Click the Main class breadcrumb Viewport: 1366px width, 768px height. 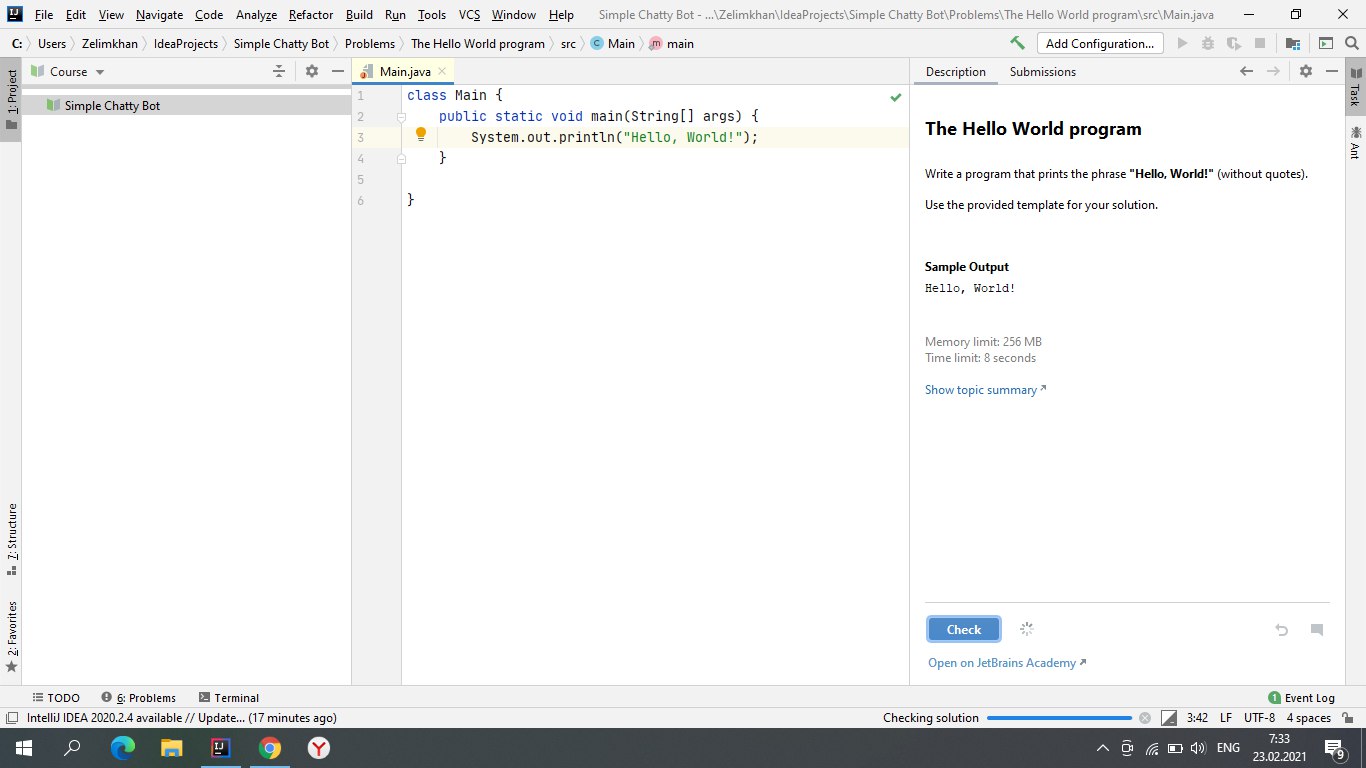tap(613, 43)
